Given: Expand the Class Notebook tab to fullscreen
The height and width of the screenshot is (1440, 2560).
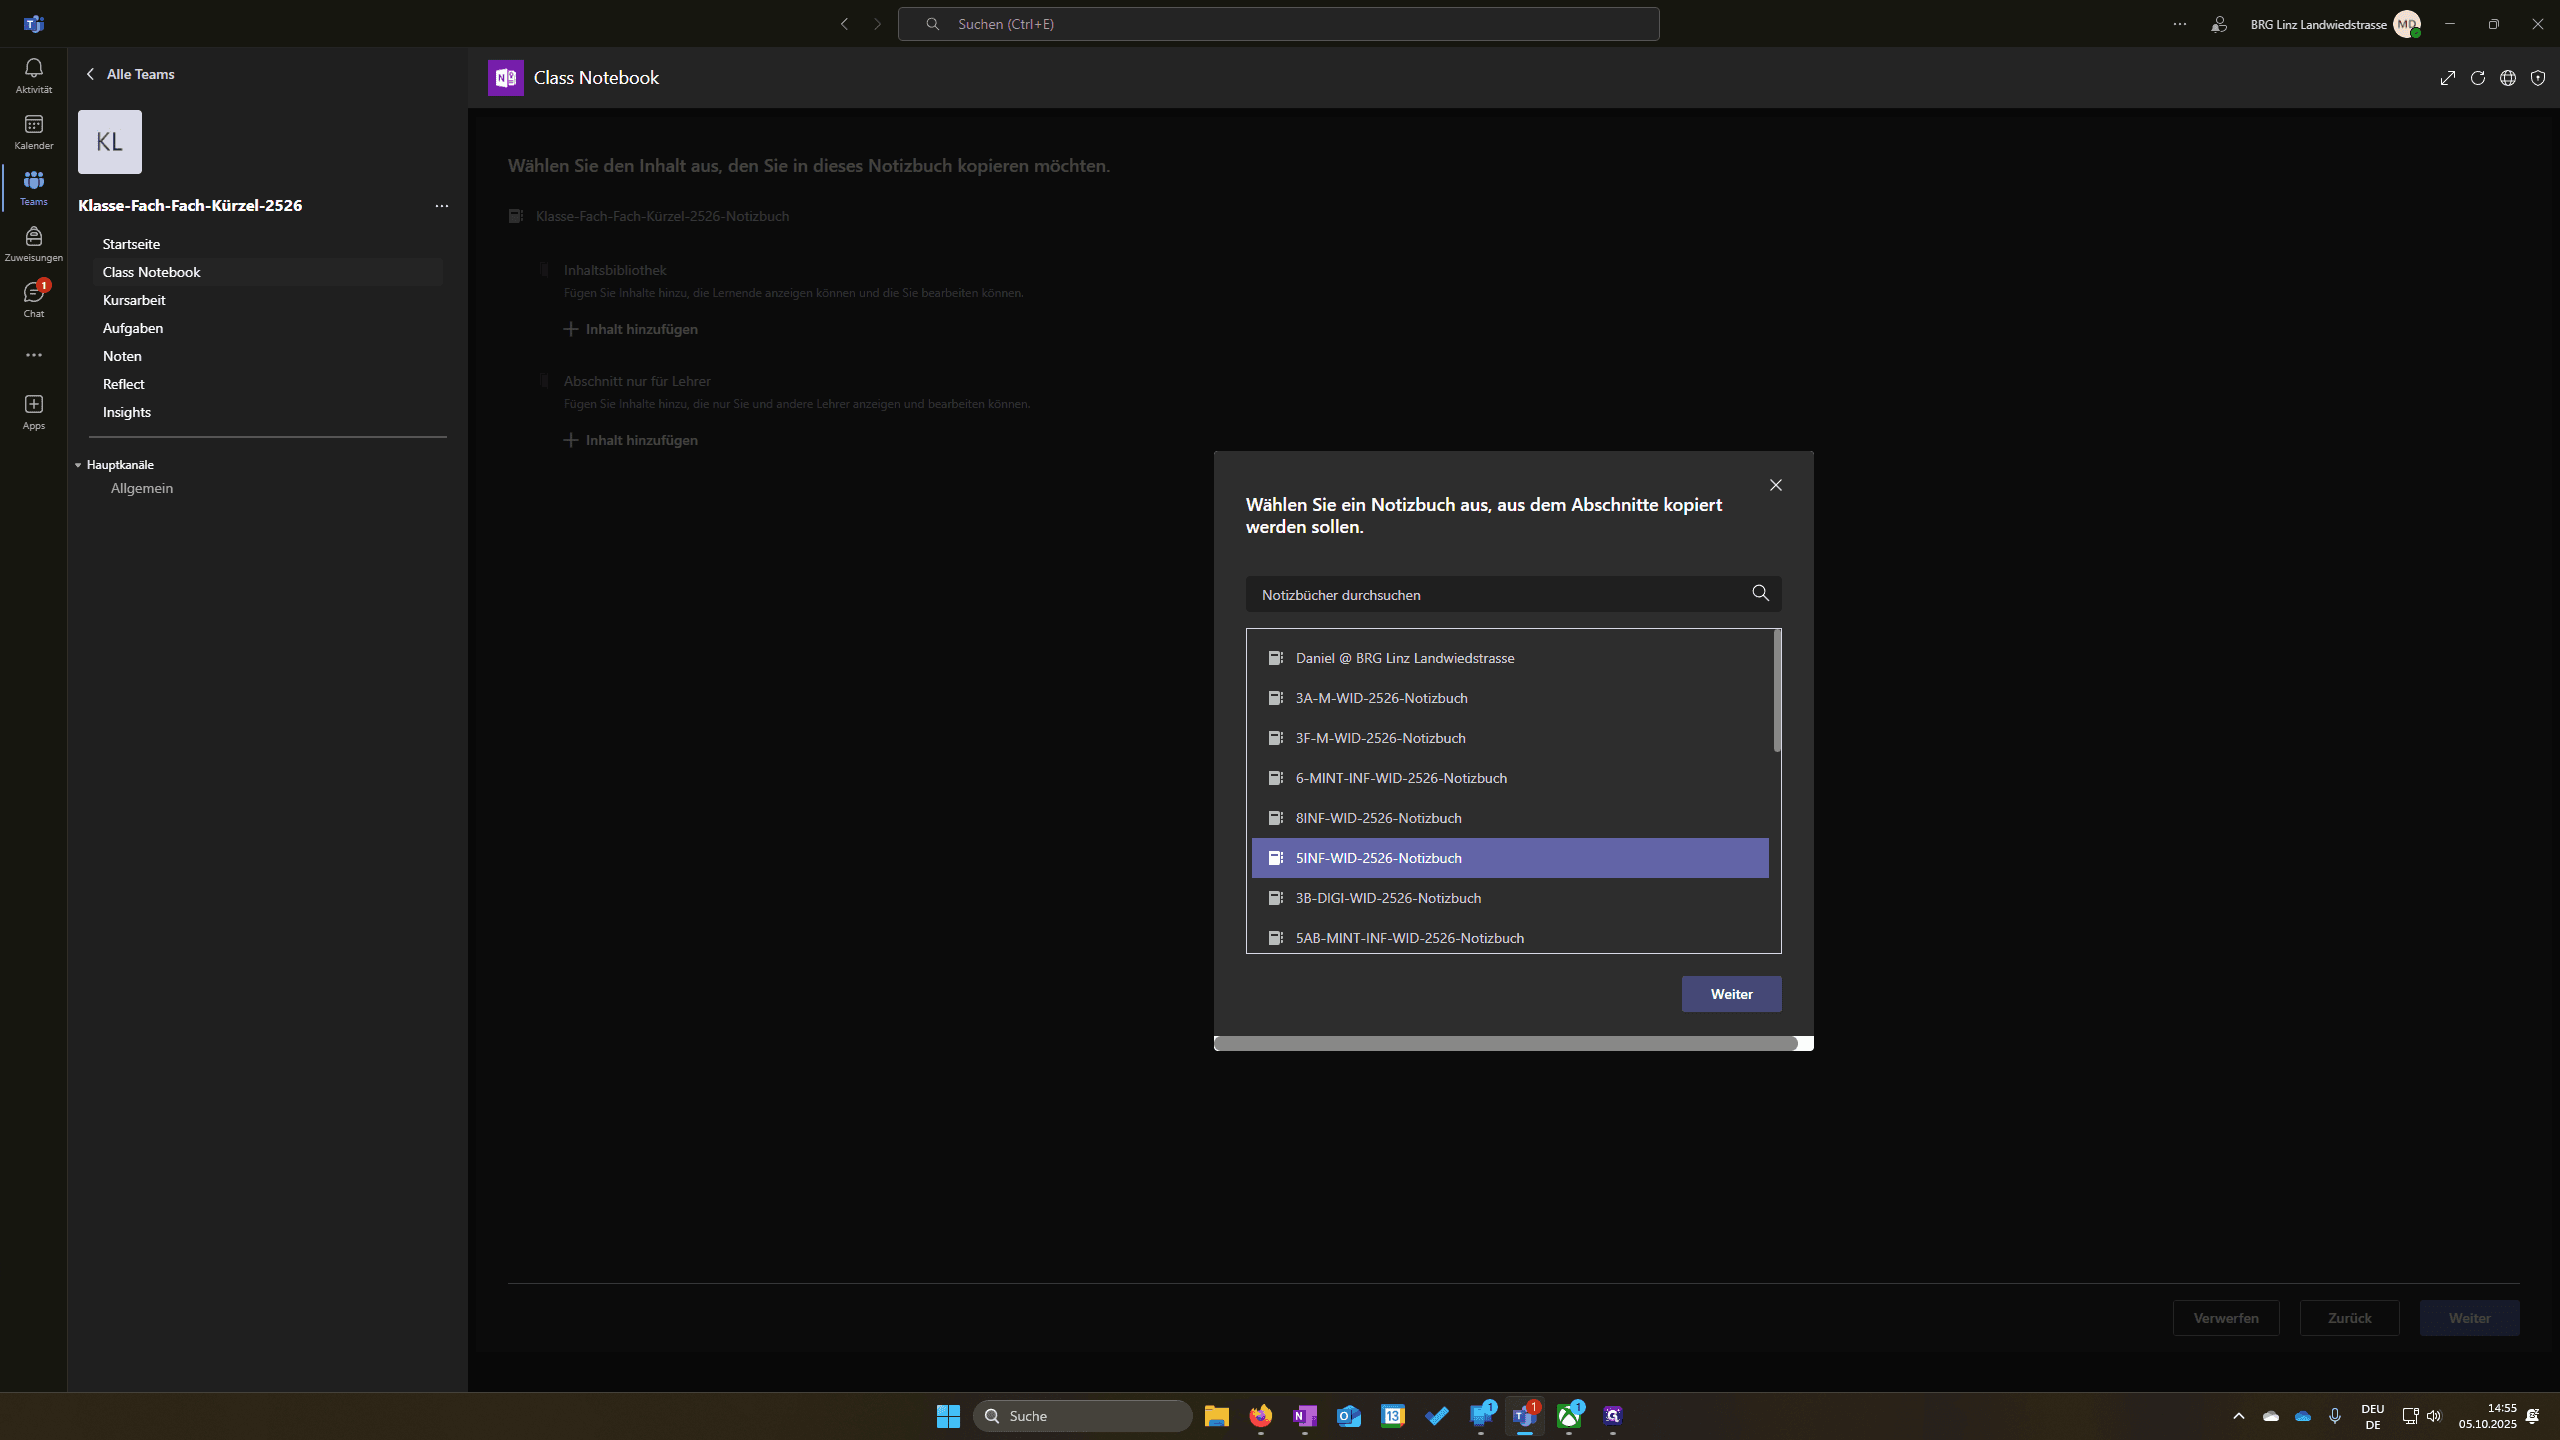Looking at the screenshot, I should coord(2447,78).
